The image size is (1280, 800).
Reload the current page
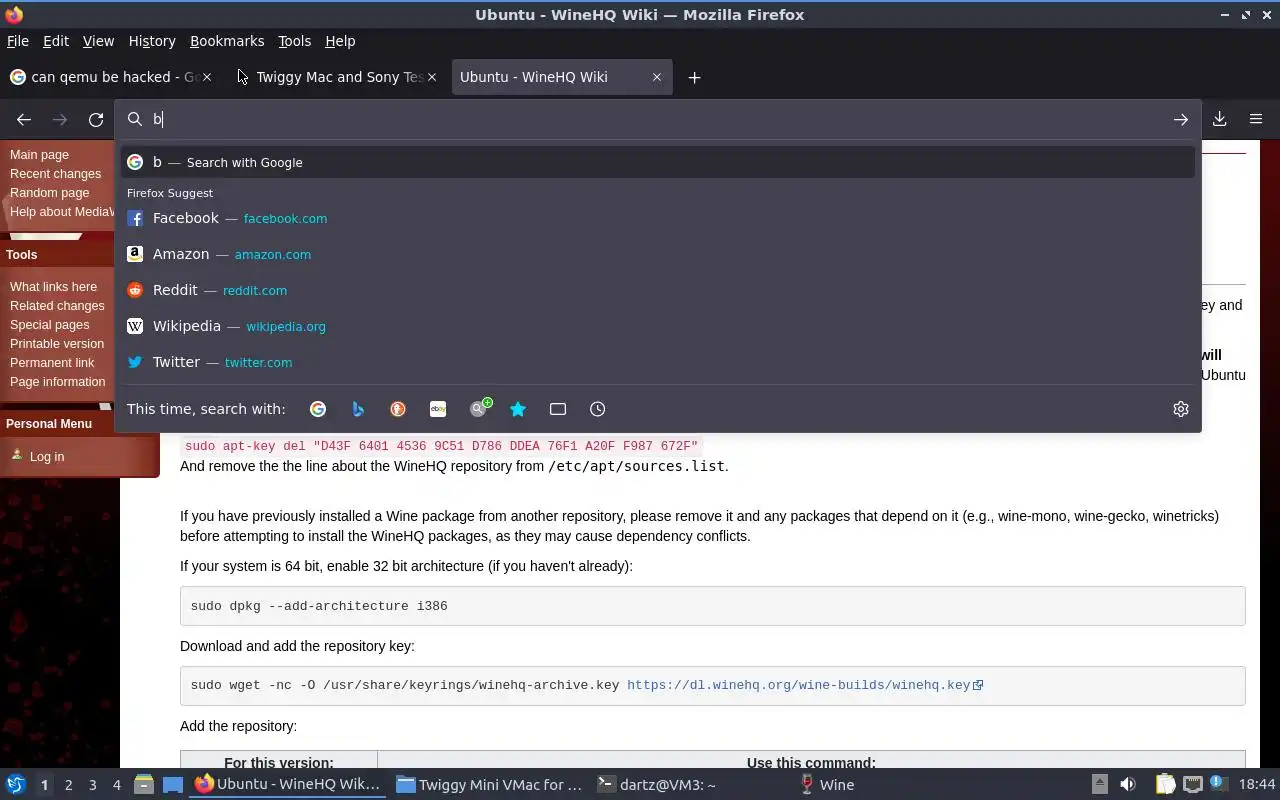[x=96, y=119]
